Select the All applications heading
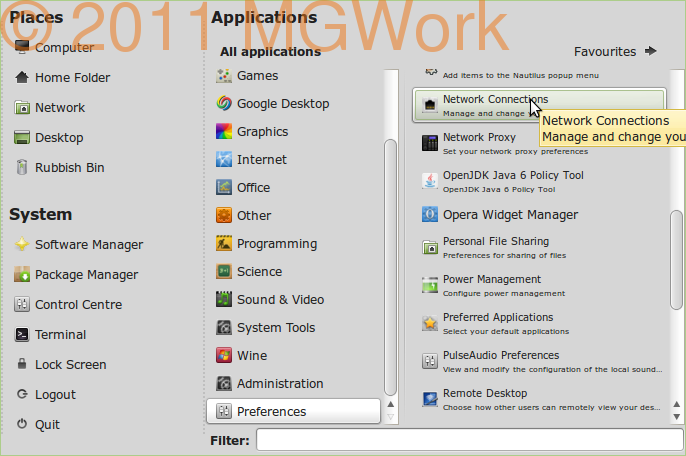 [x=270, y=52]
